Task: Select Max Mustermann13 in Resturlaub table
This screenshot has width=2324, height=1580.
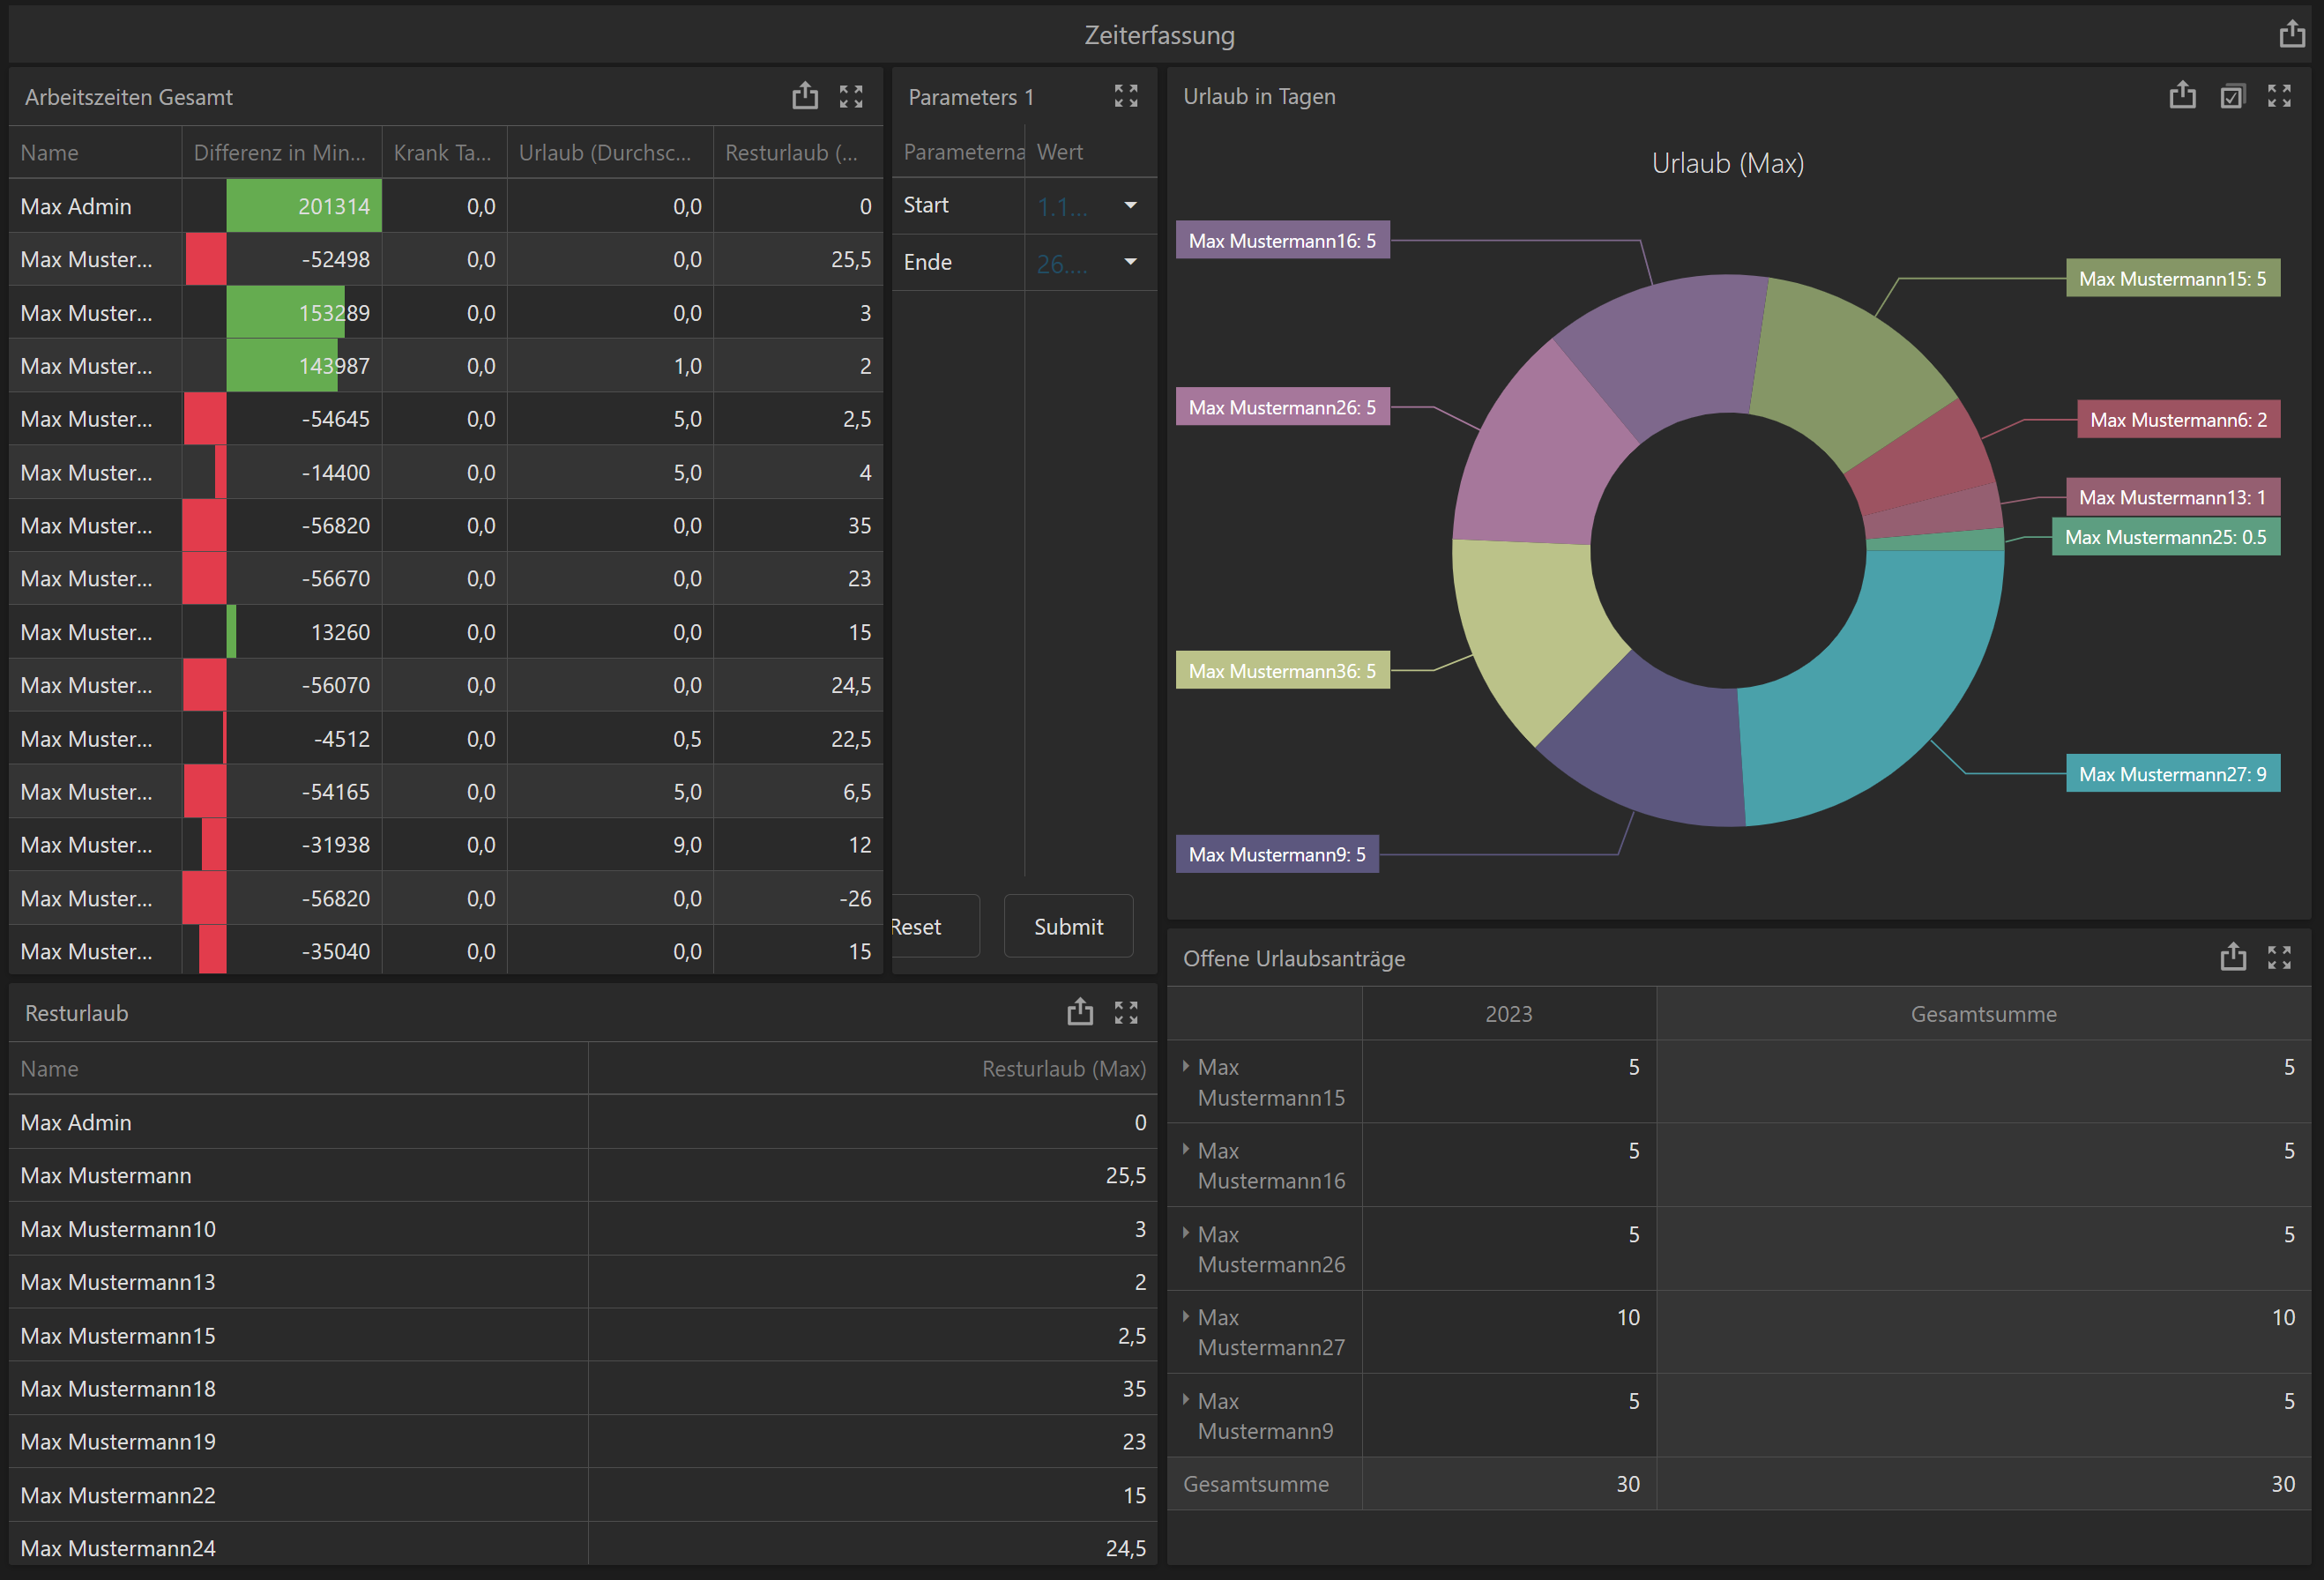Action: [x=583, y=1282]
